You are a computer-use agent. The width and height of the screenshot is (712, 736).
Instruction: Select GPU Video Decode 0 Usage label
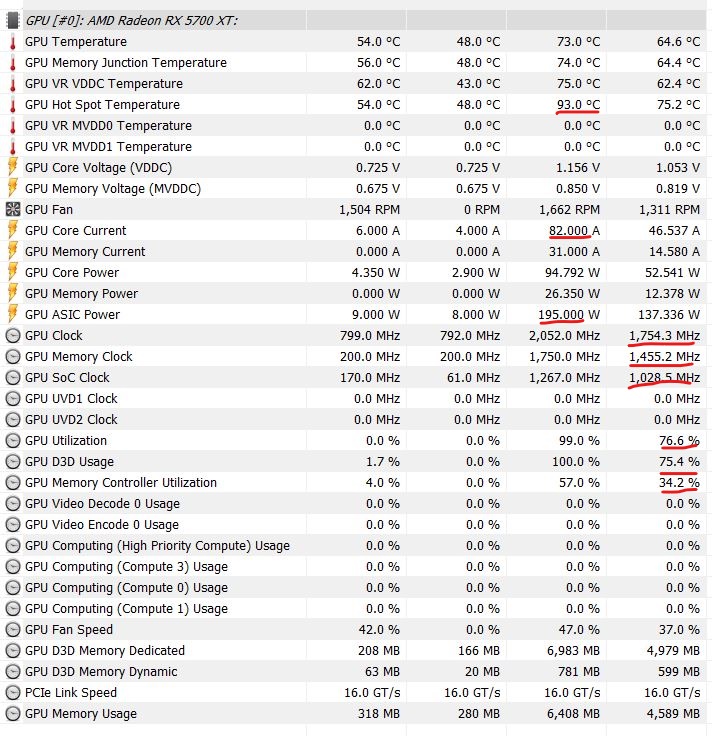click(102, 504)
